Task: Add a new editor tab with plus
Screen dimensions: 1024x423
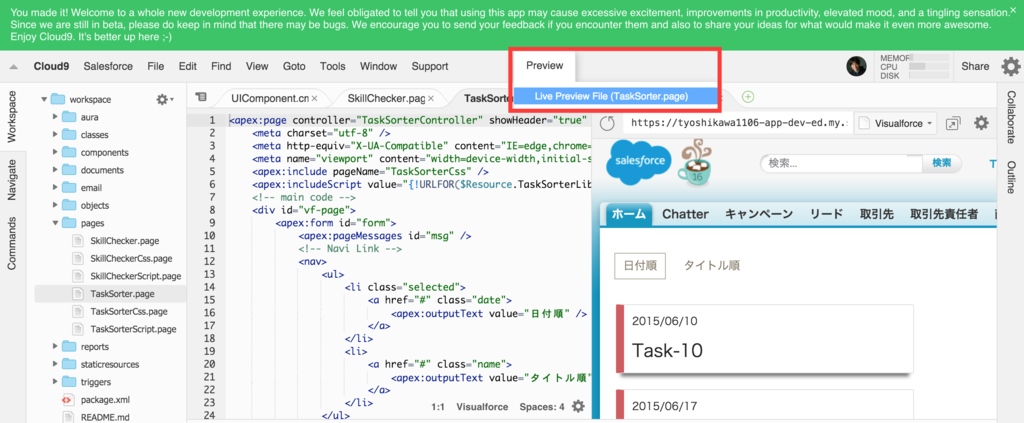Action: [748, 97]
